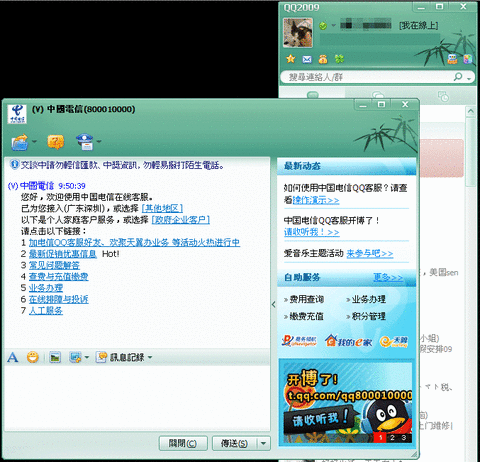The width and height of the screenshot is (480, 462).
Task: Click the police-cap report icon in chat toolbar
Action: pyautogui.click(x=85, y=142)
